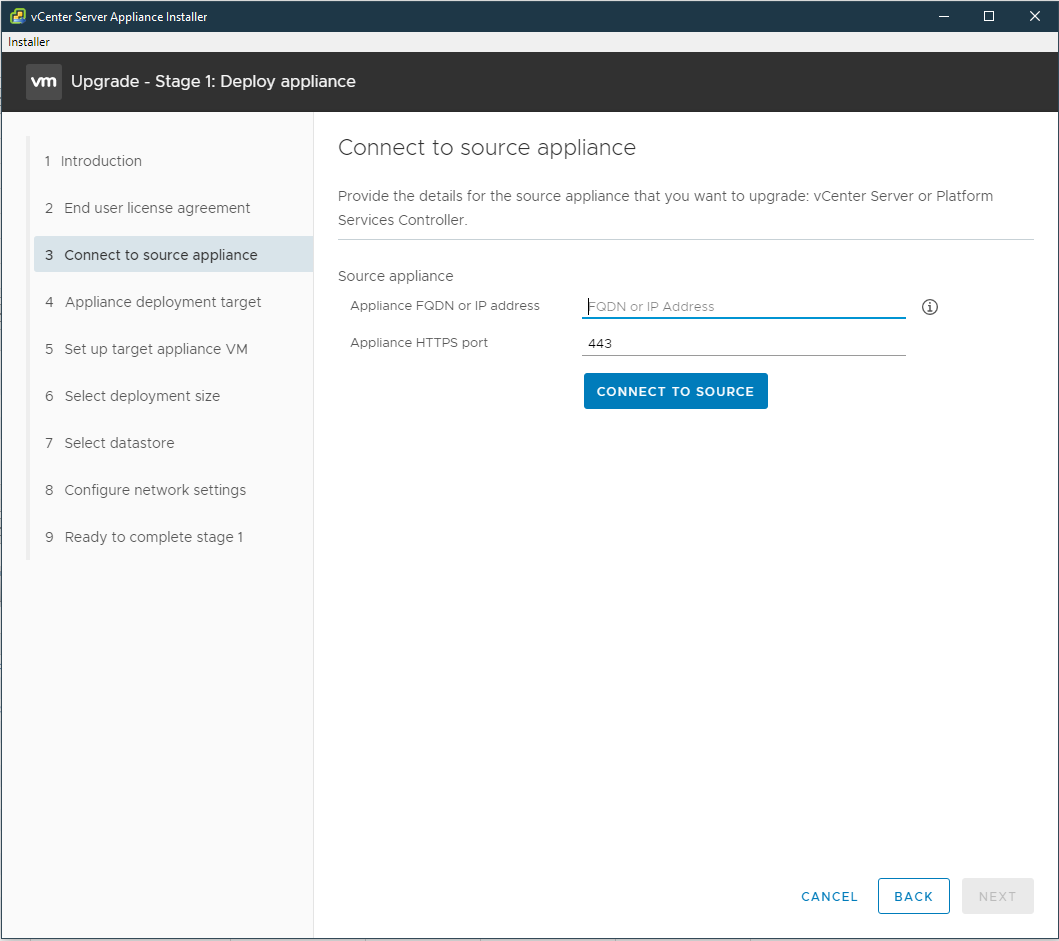Click the Connect to Source button
The image size is (1059, 941).
[675, 391]
